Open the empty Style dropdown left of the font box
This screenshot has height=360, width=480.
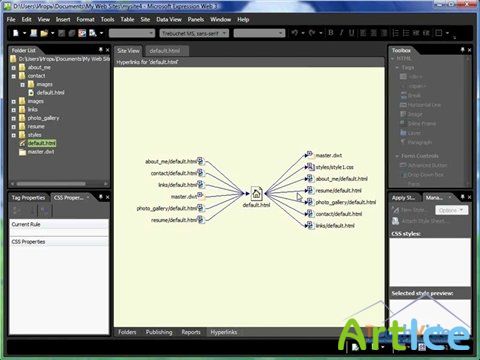pos(132,33)
